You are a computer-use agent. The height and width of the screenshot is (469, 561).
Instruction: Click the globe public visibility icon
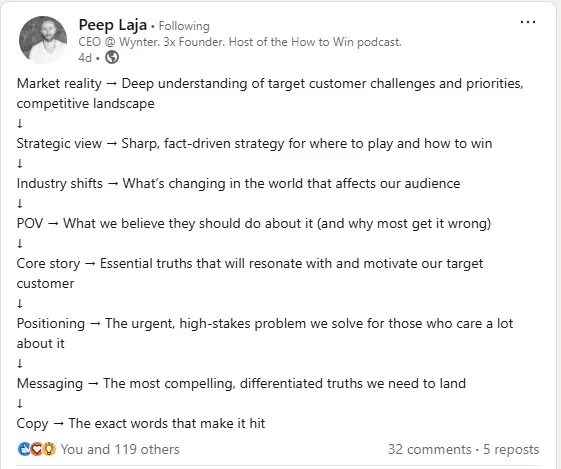112,57
